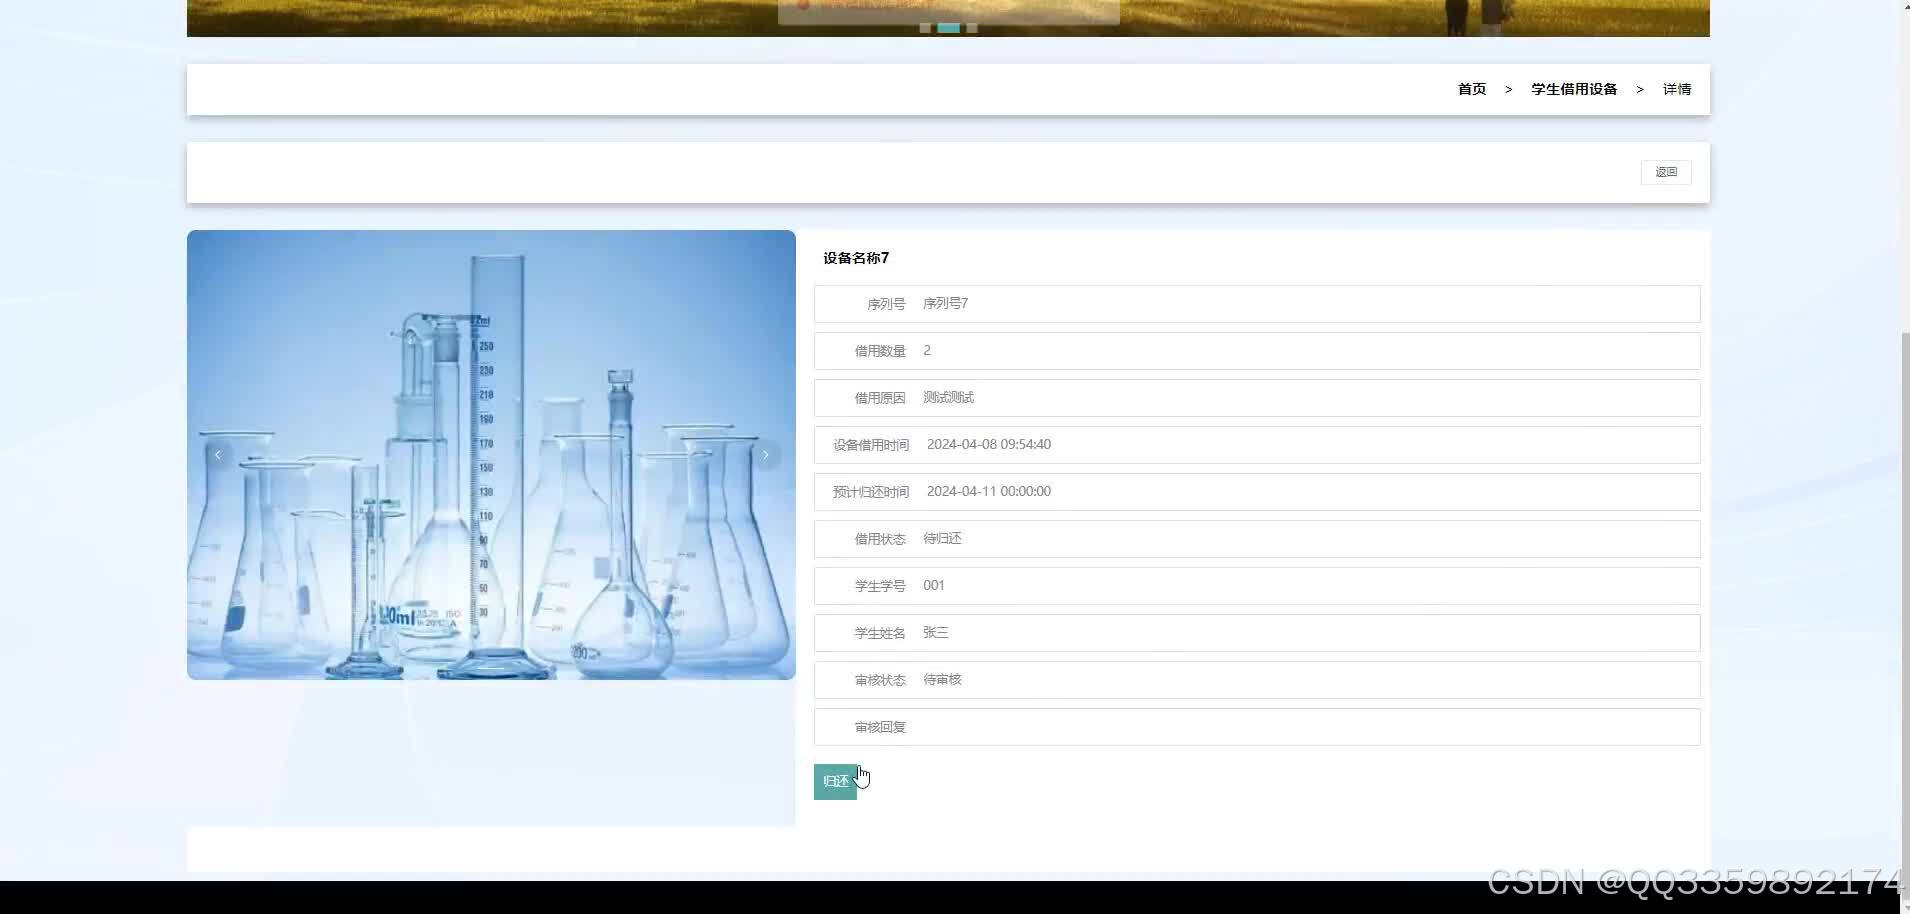Show previous equipment image with left arrow

click(218, 455)
